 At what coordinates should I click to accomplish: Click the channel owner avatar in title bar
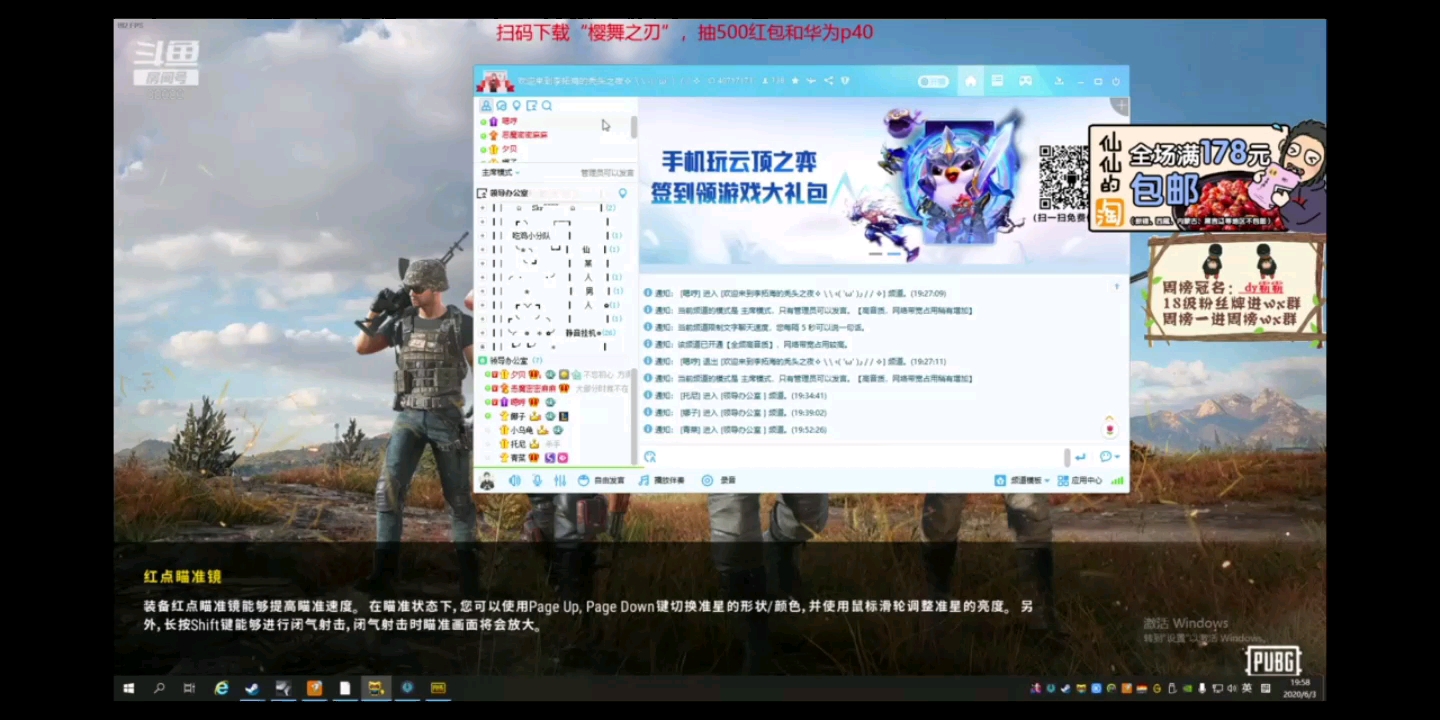(x=493, y=80)
